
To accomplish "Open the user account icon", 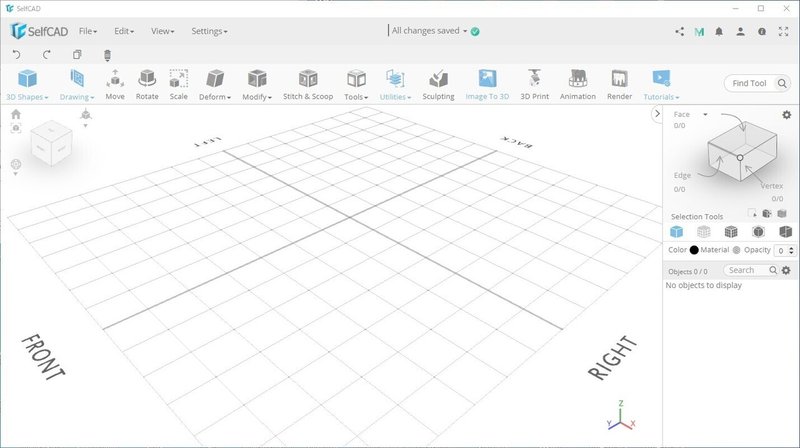I will 740,32.
